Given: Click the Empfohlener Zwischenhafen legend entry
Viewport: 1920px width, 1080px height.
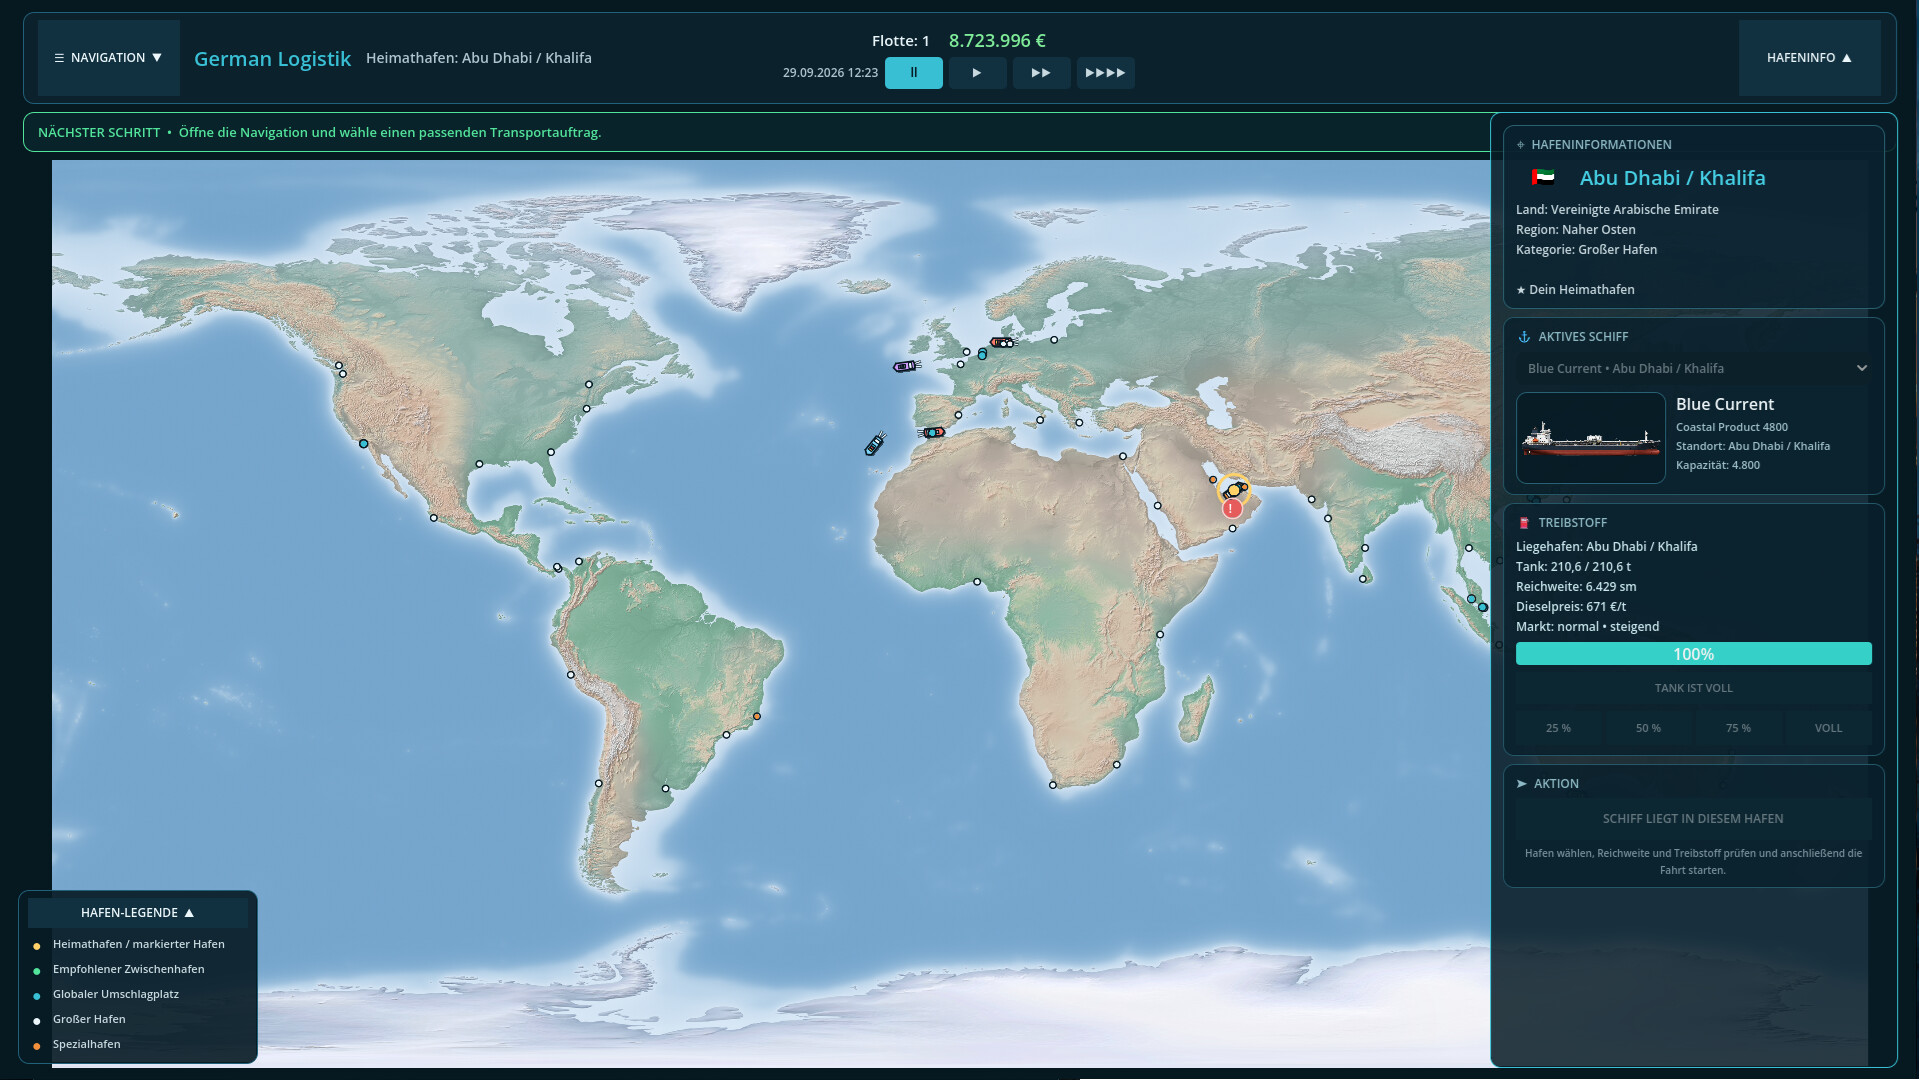Looking at the screenshot, I should tap(128, 969).
